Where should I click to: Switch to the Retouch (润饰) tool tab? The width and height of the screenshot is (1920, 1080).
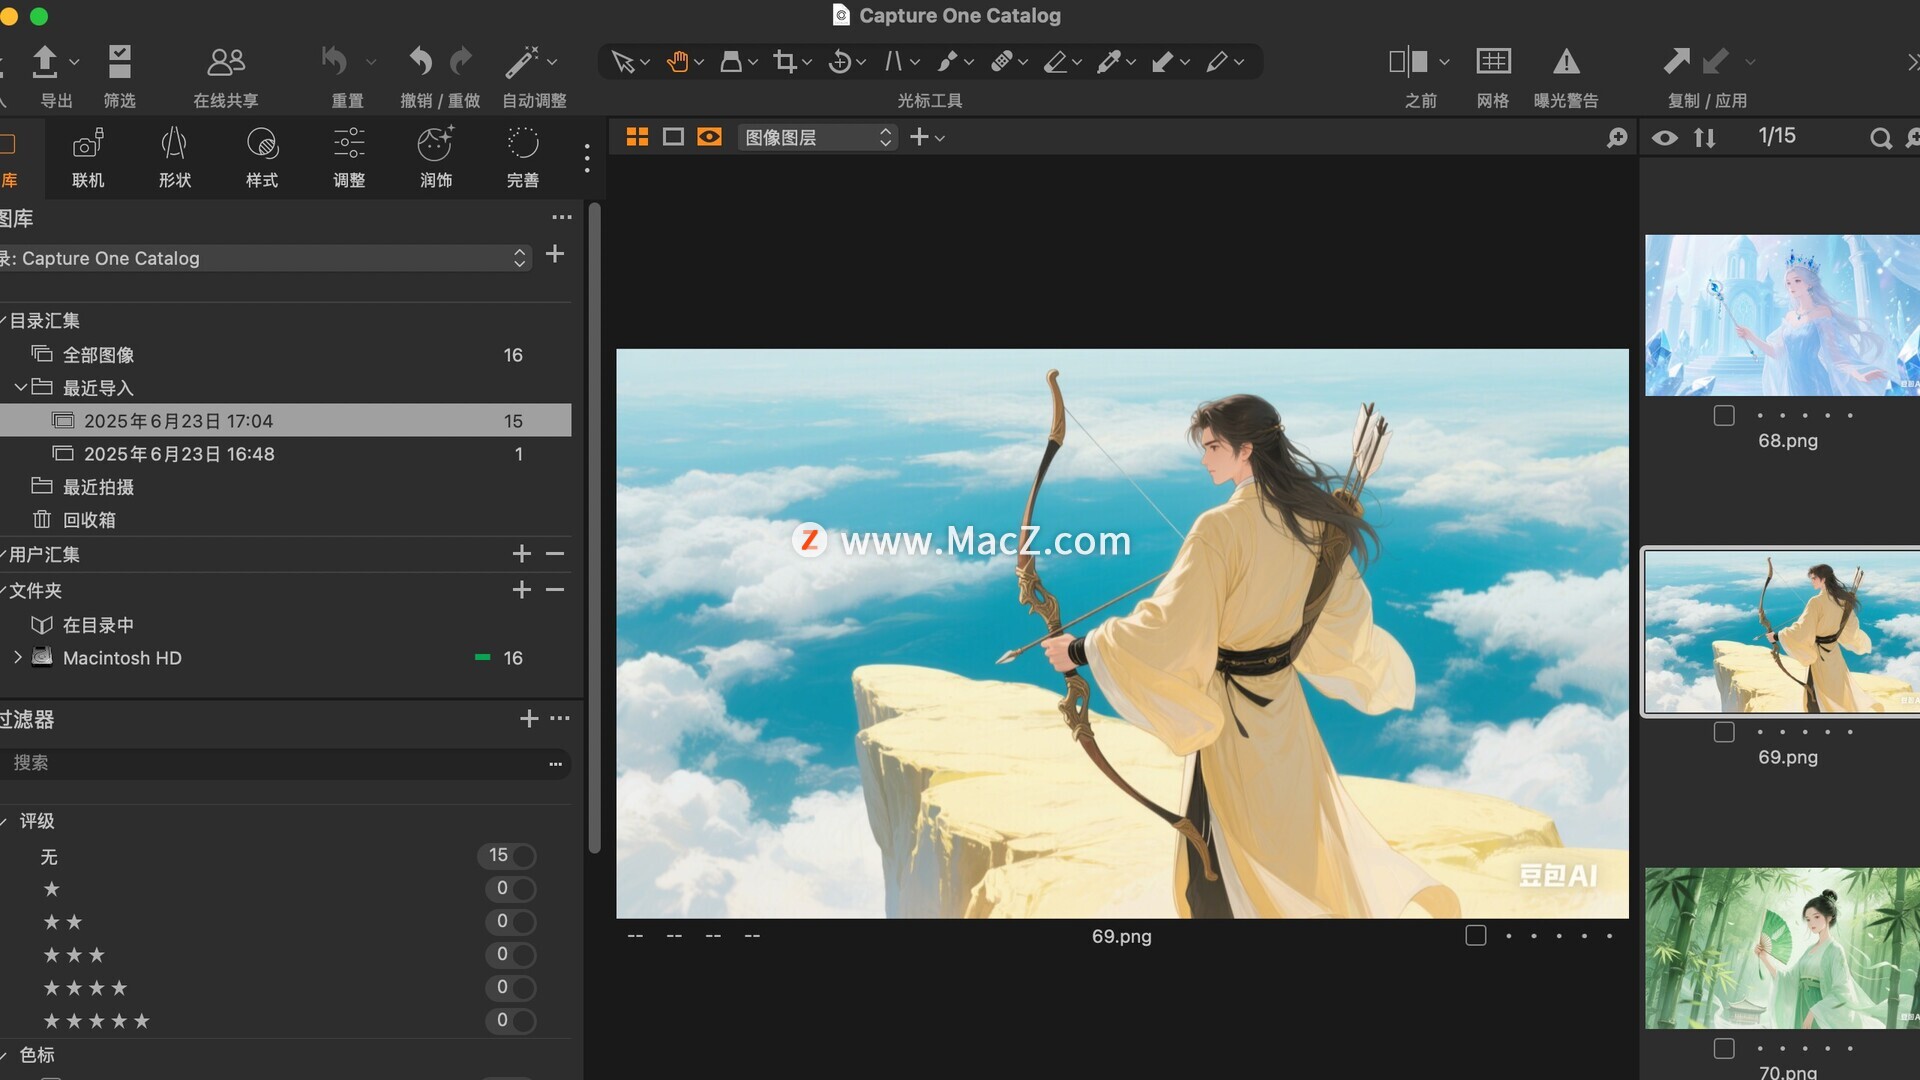tap(436, 157)
